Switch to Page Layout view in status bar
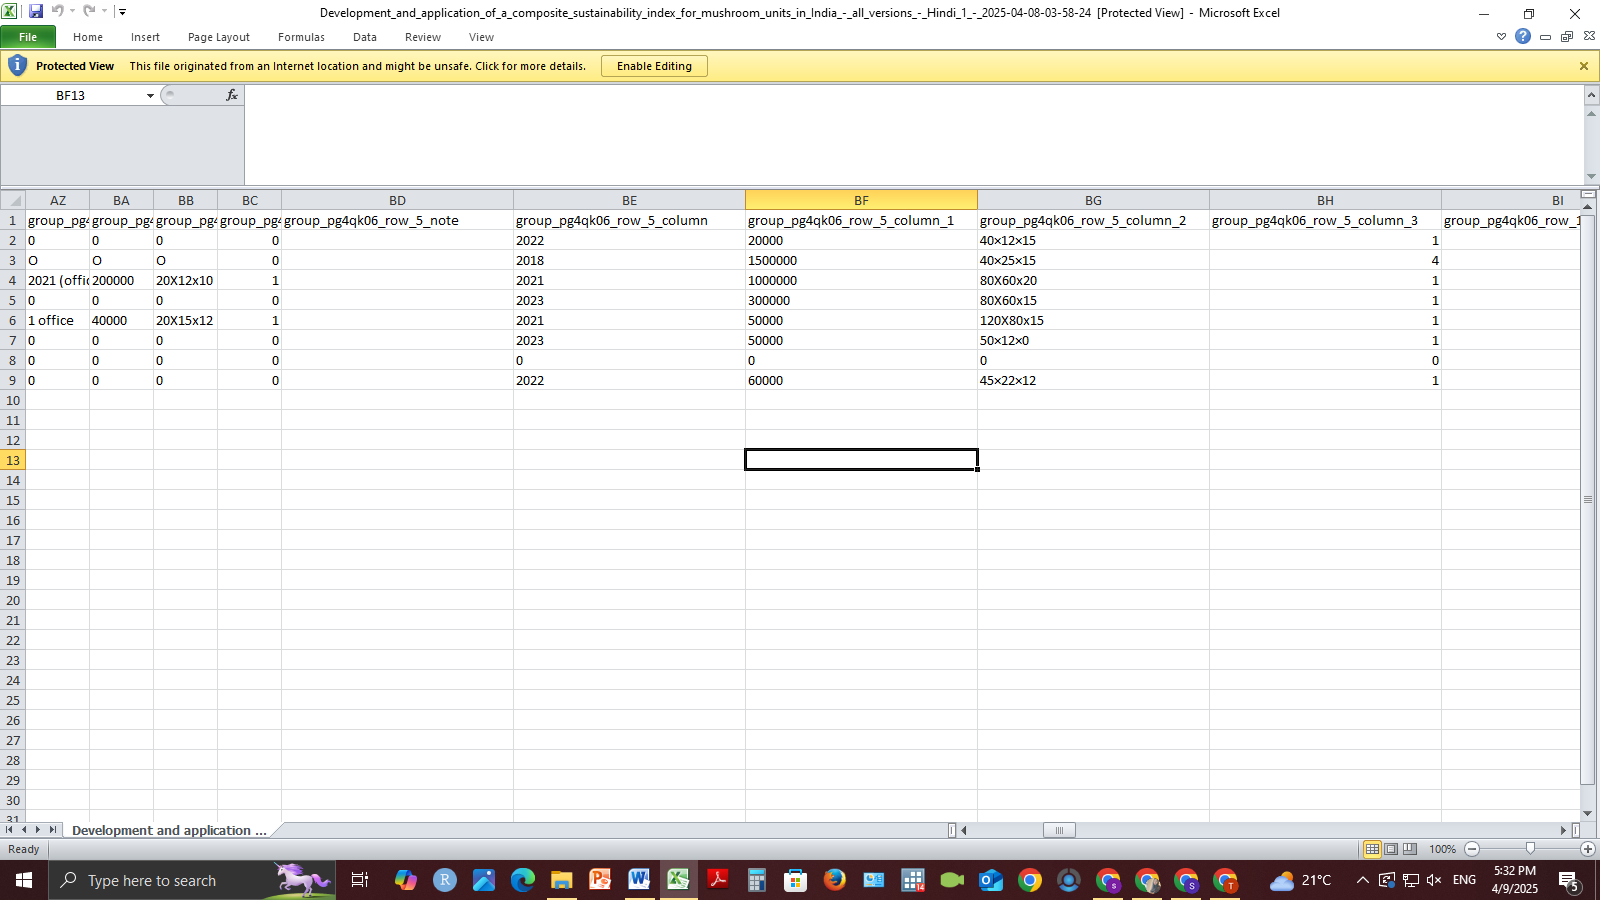 click(1391, 849)
